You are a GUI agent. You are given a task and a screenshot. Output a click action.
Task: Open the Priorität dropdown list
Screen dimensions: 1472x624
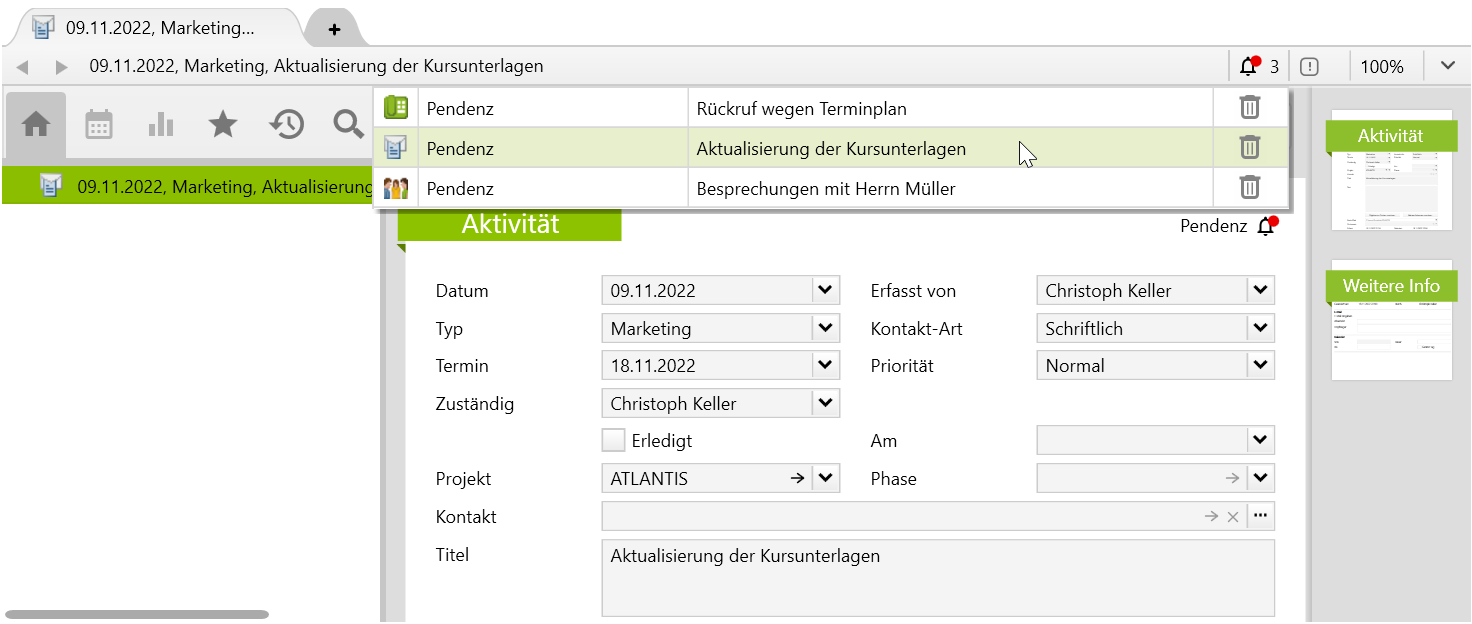[x=1260, y=366]
